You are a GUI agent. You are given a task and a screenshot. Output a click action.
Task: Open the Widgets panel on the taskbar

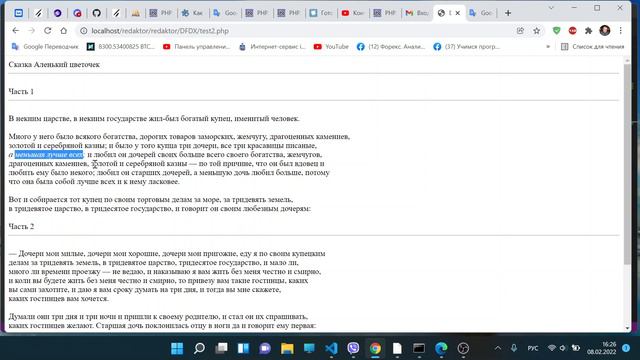(x=243, y=348)
